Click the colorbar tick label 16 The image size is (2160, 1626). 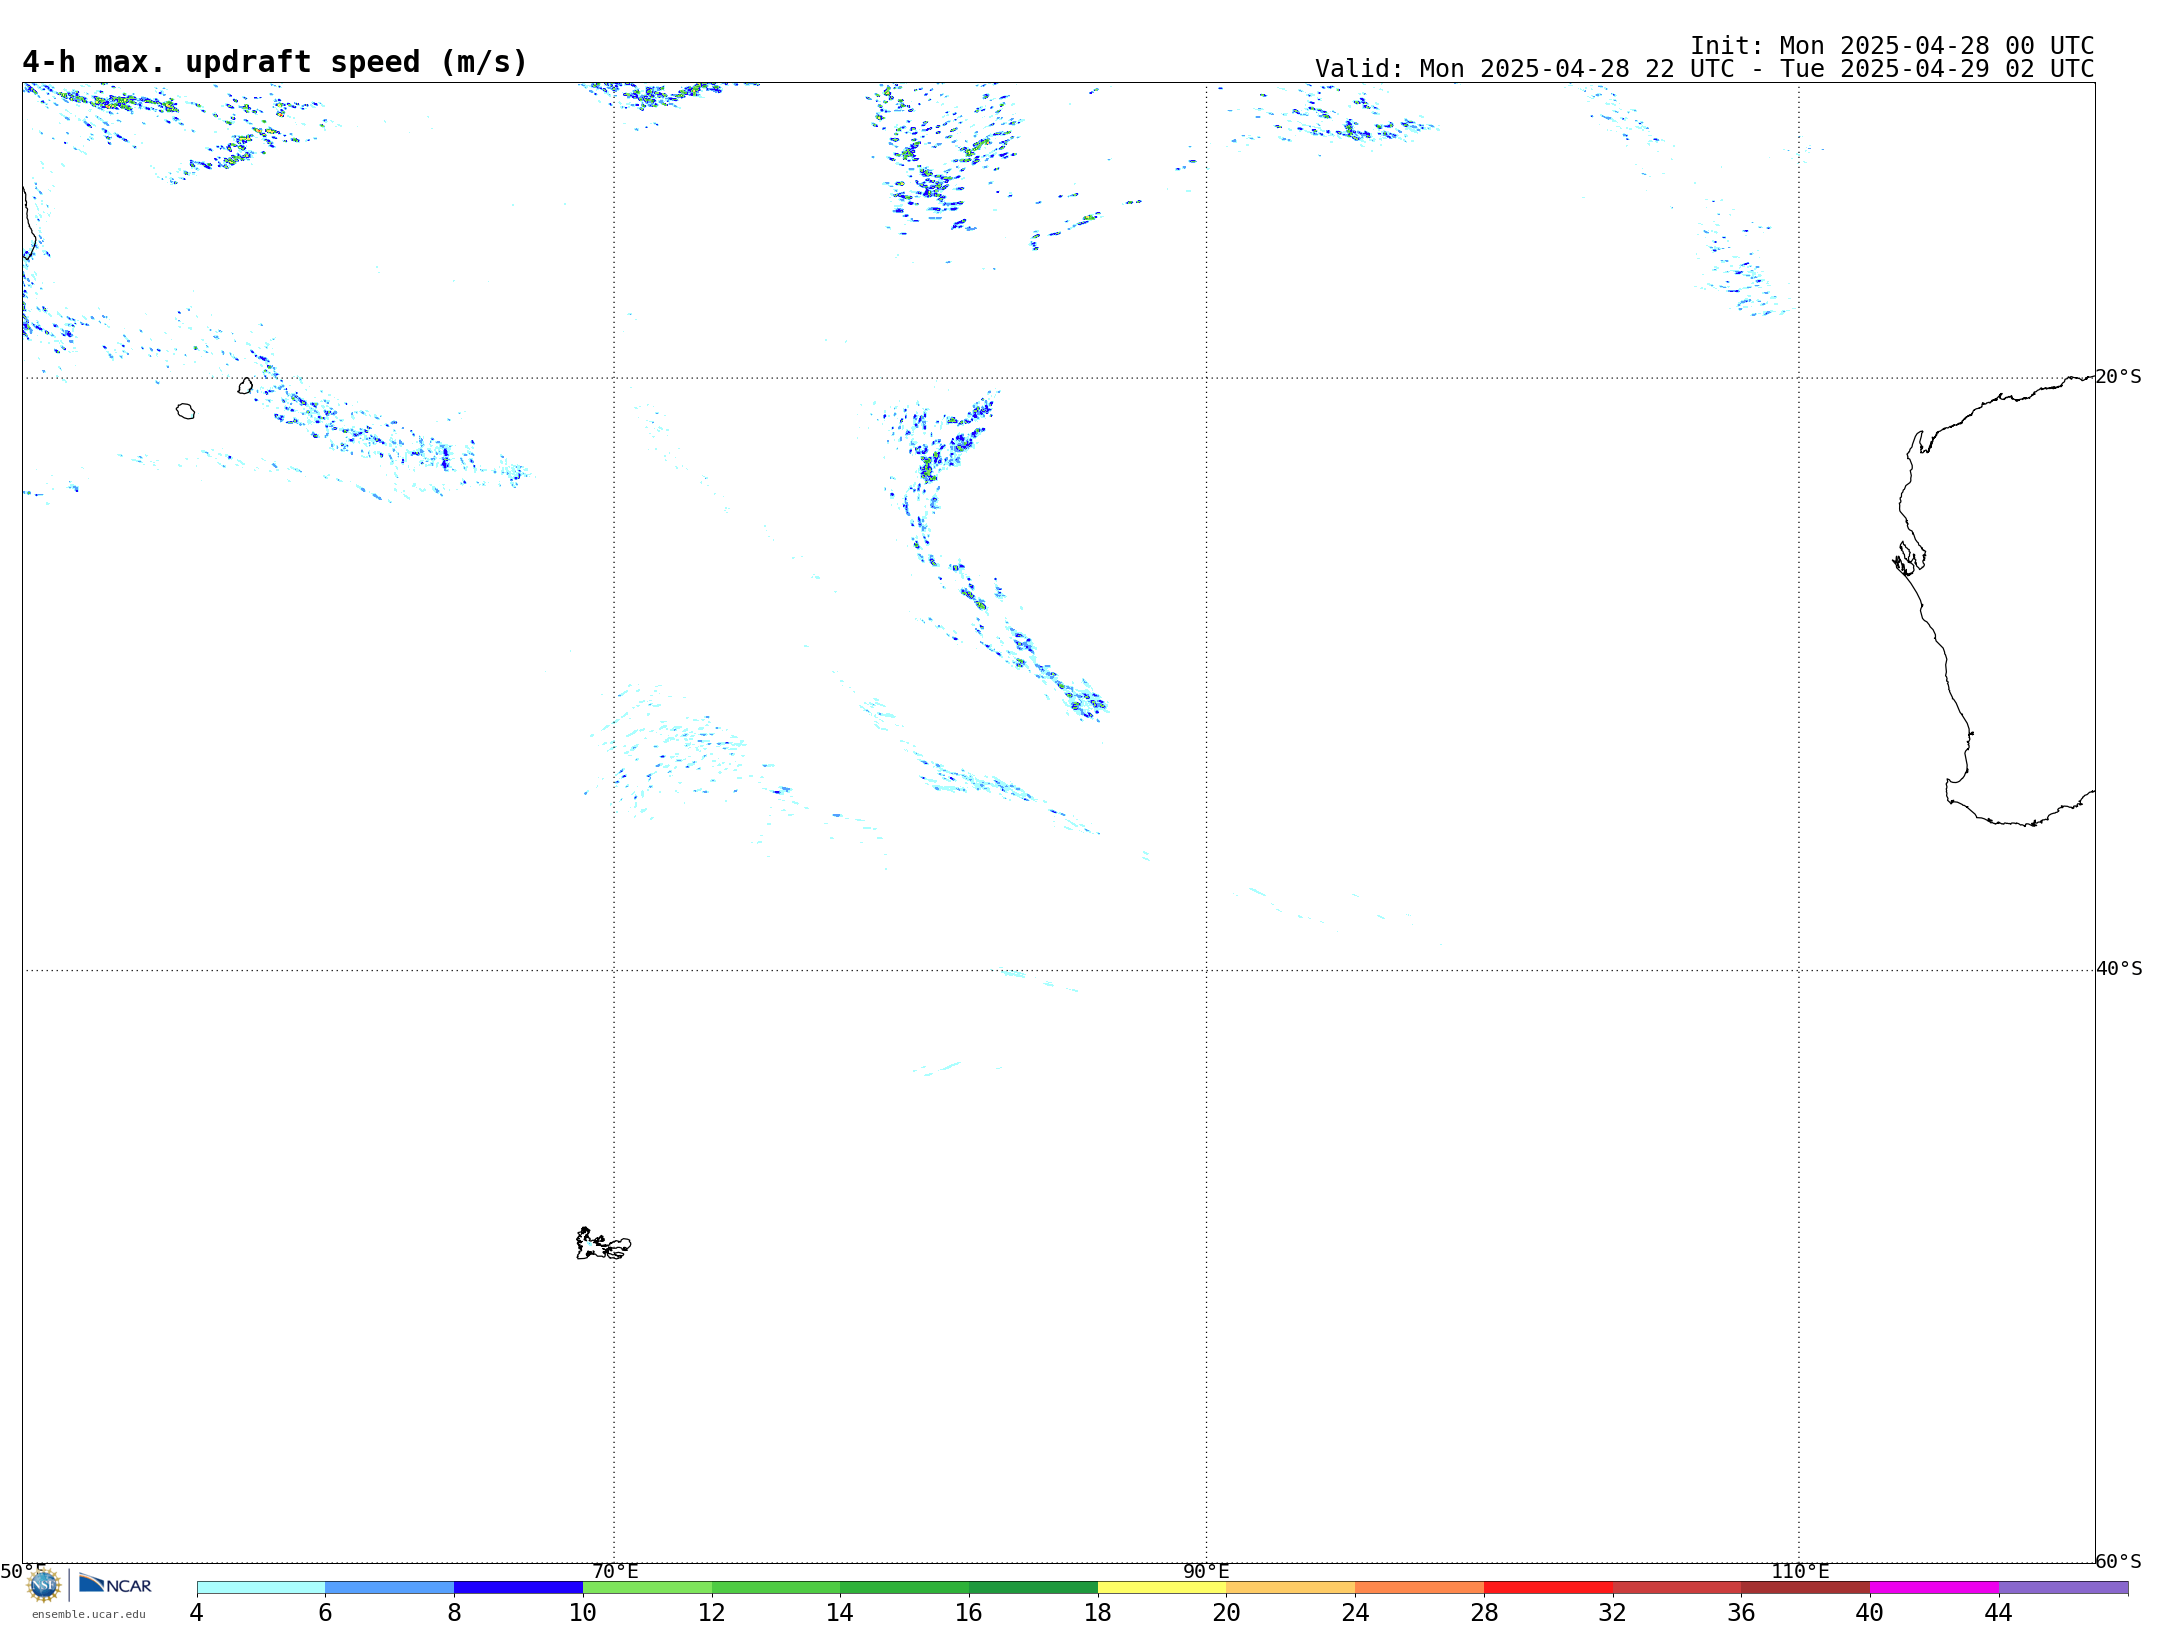(969, 1612)
